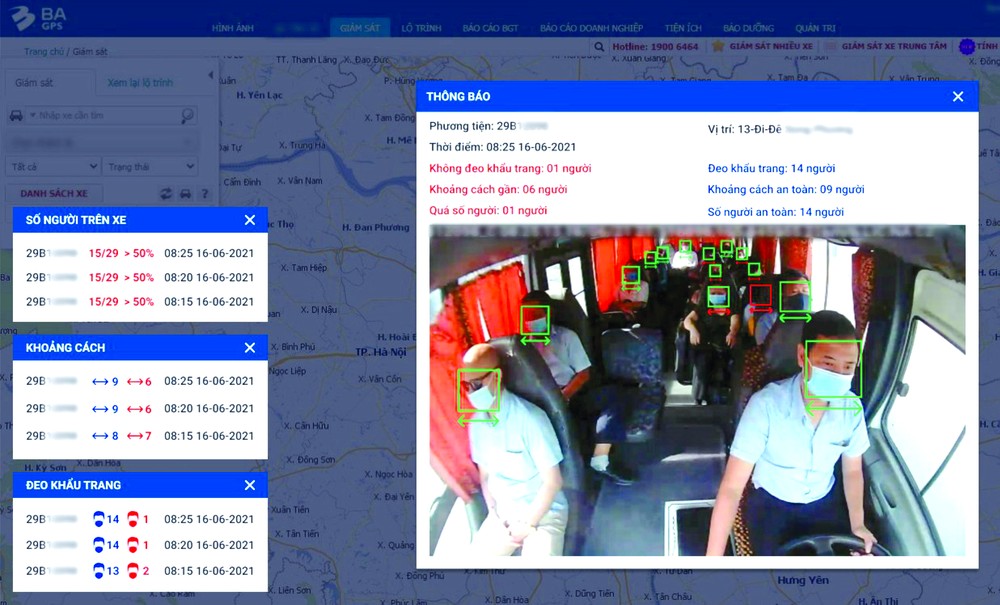Open the Tất cả dropdown

point(53,167)
